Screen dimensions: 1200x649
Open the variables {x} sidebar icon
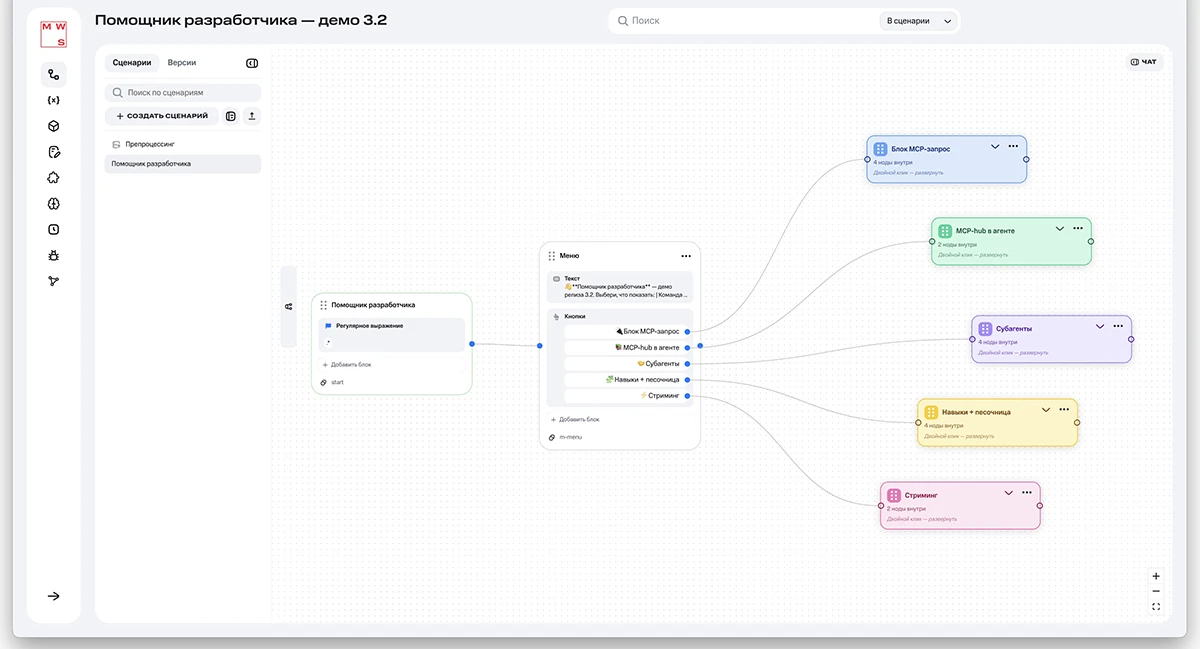click(x=54, y=100)
